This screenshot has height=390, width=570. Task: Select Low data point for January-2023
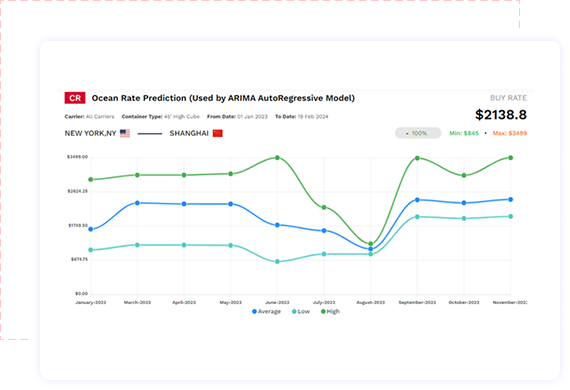coord(91,250)
